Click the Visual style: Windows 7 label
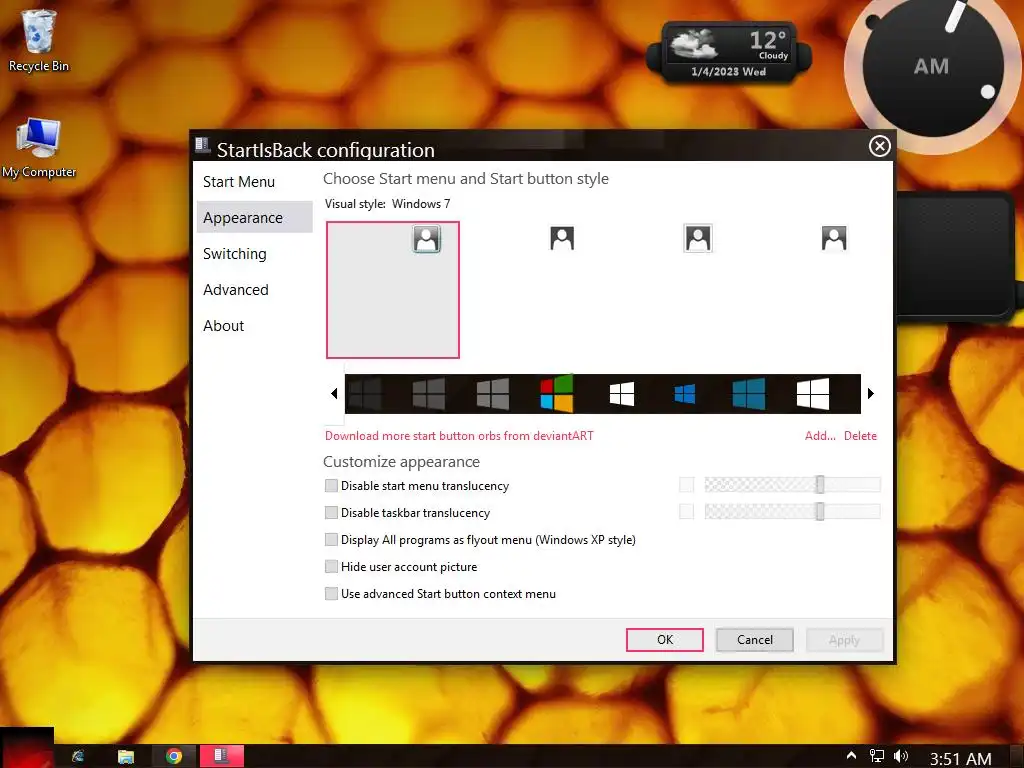1024x768 pixels. coord(387,204)
